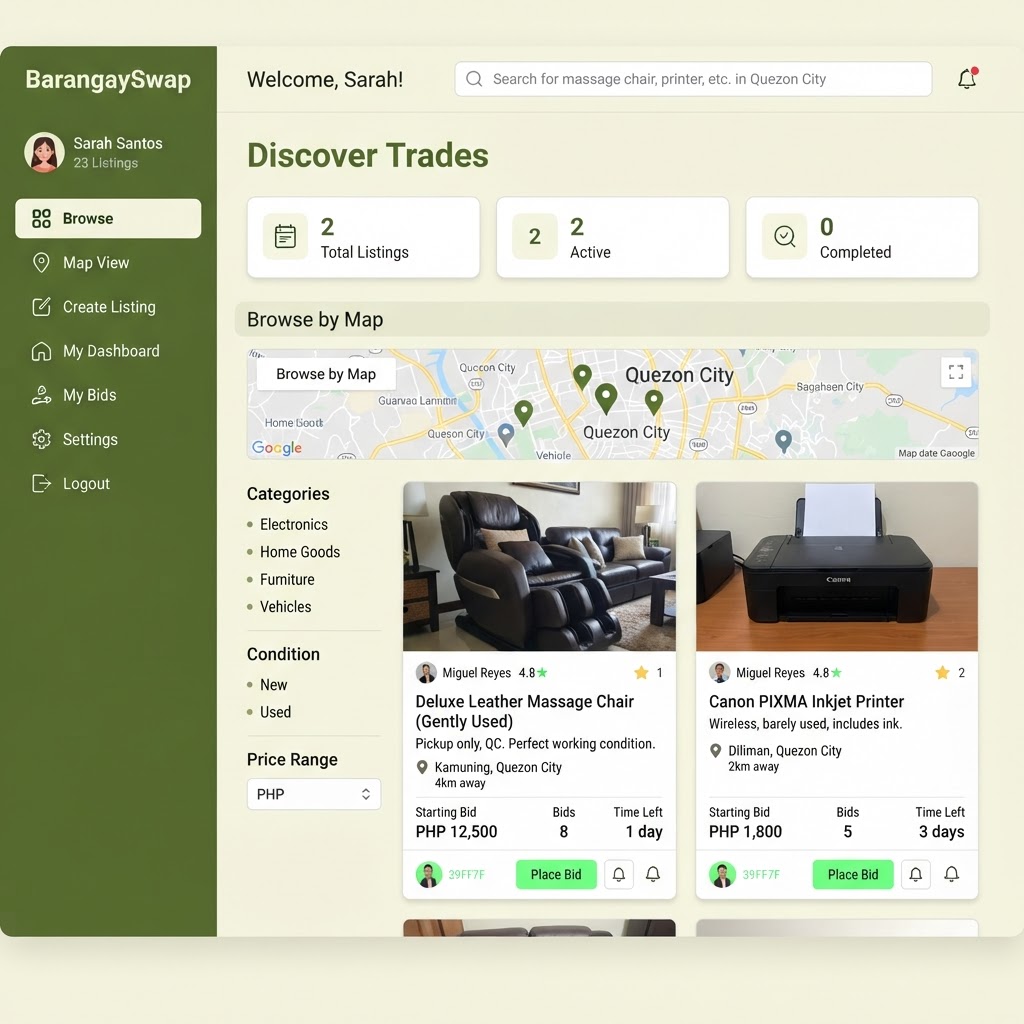Click the Kamuning location pin icon
This screenshot has width=1024, height=1024.
tap(423, 767)
